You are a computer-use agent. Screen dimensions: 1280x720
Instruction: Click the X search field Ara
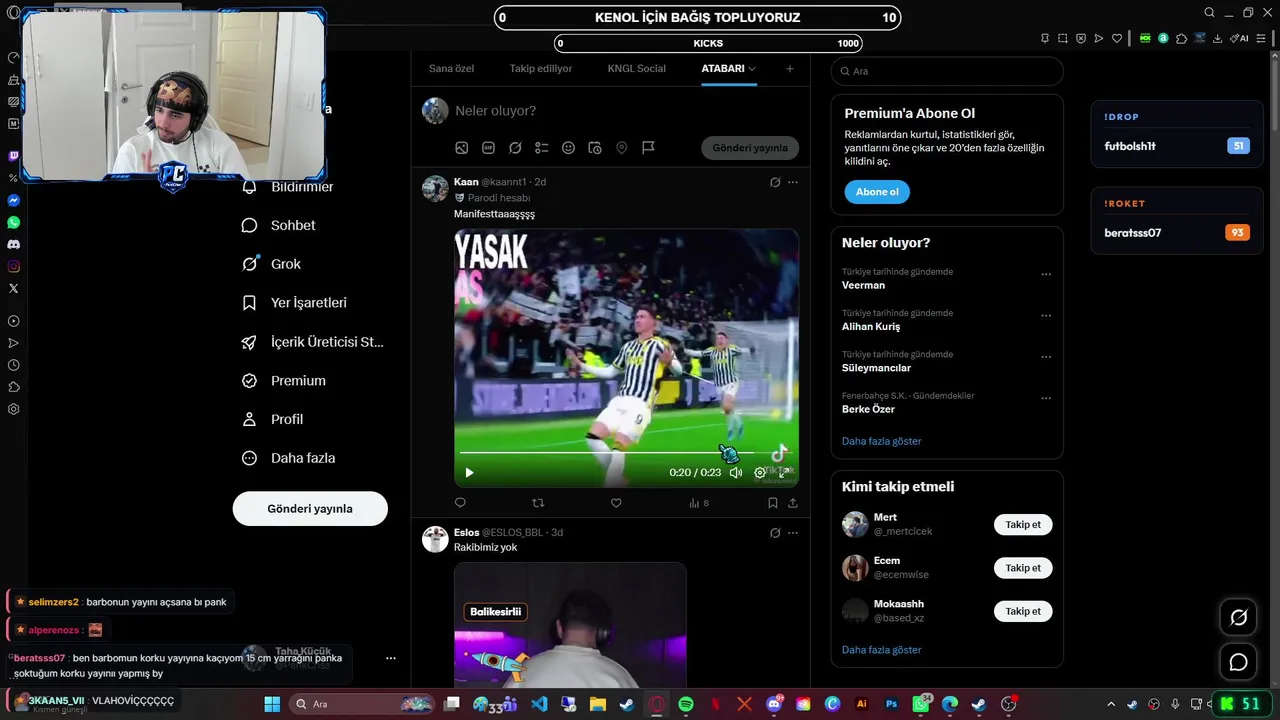pos(947,71)
